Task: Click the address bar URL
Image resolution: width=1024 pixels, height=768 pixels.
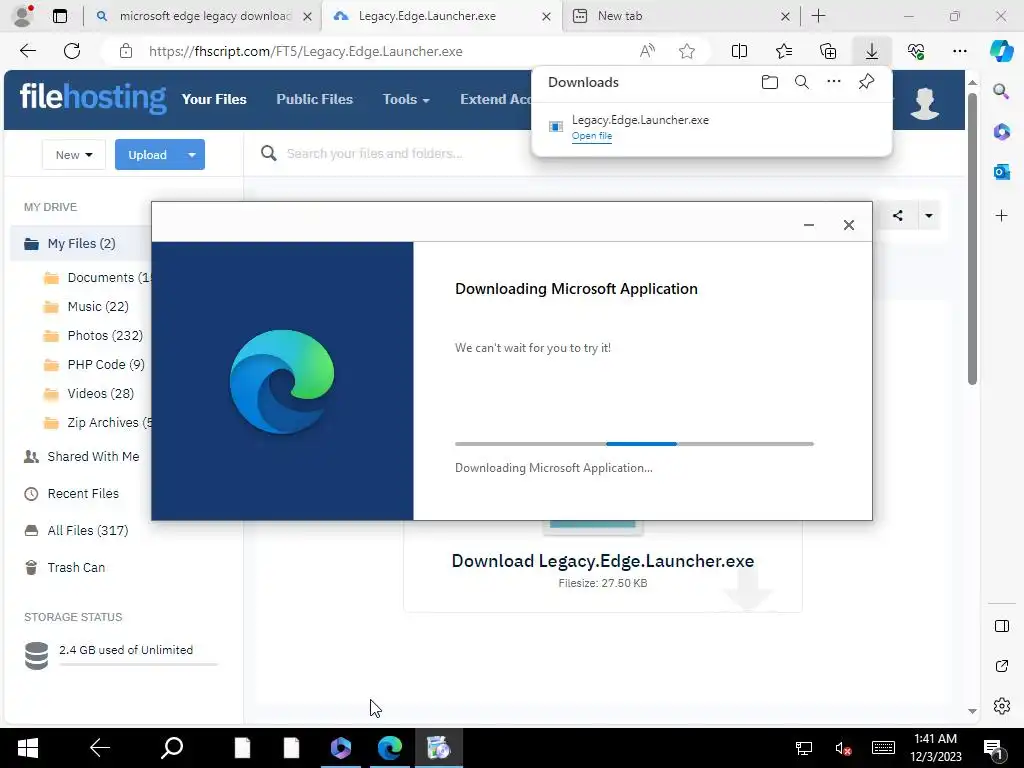Action: [x=306, y=51]
